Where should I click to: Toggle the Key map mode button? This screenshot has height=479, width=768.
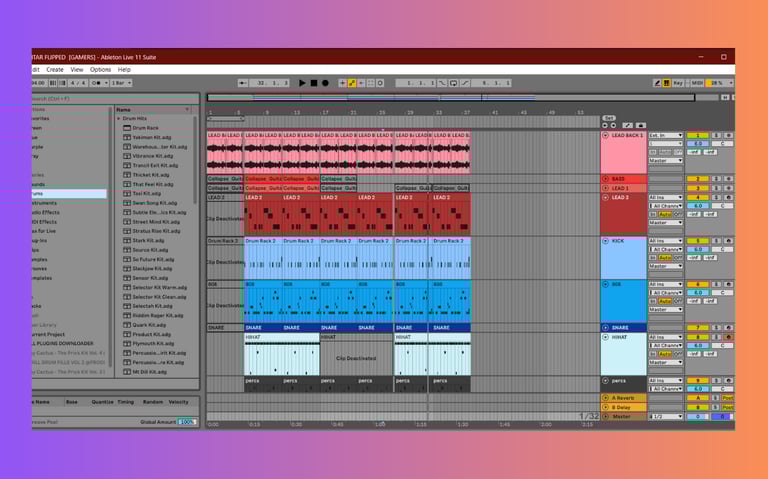pyautogui.click(x=678, y=83)
